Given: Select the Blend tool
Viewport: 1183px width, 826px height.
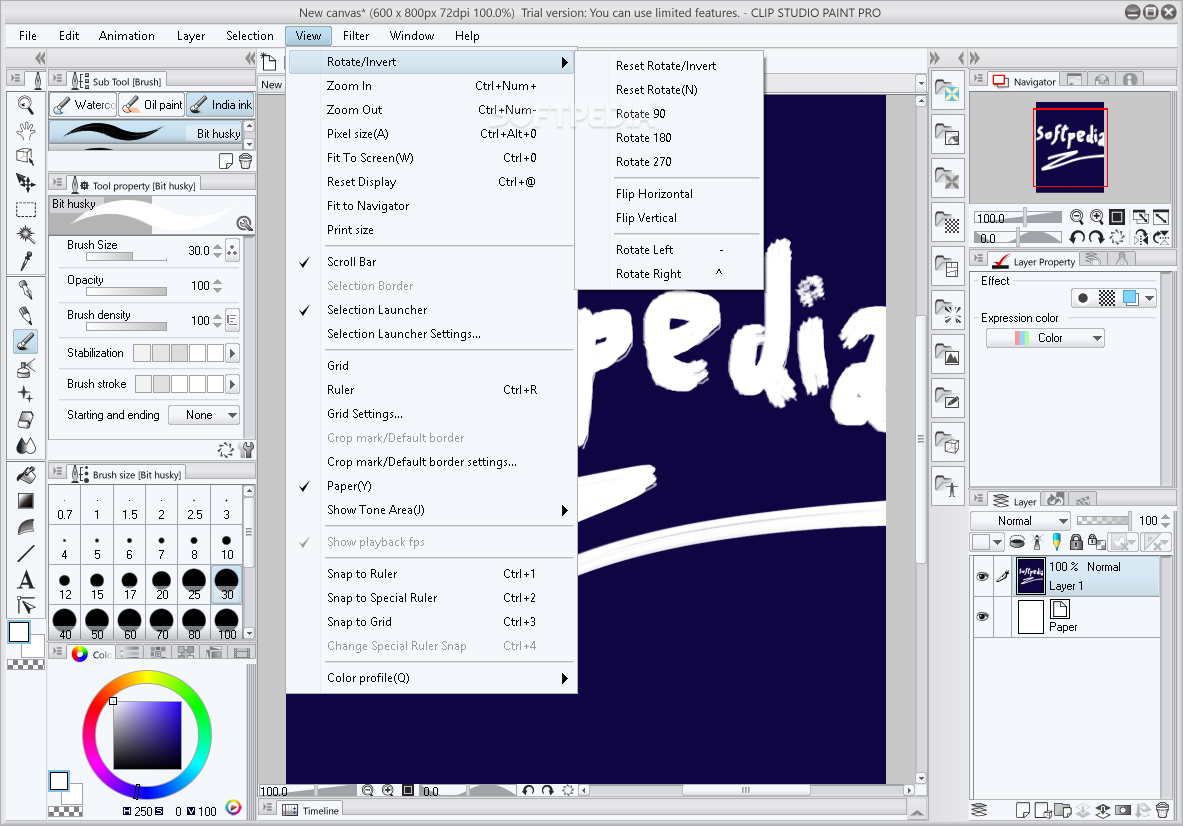Looking at the screenshot, I should pyautogui.click(x=26, y=445).
